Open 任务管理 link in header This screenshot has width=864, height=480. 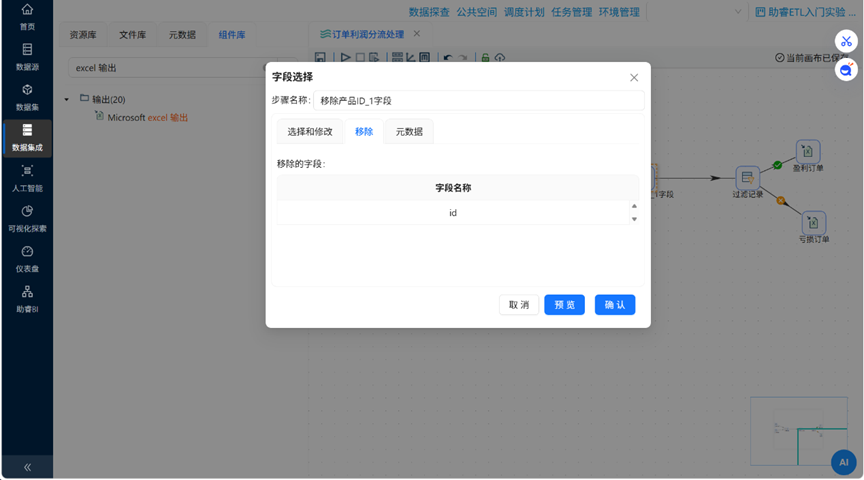(x=571, y=12)
